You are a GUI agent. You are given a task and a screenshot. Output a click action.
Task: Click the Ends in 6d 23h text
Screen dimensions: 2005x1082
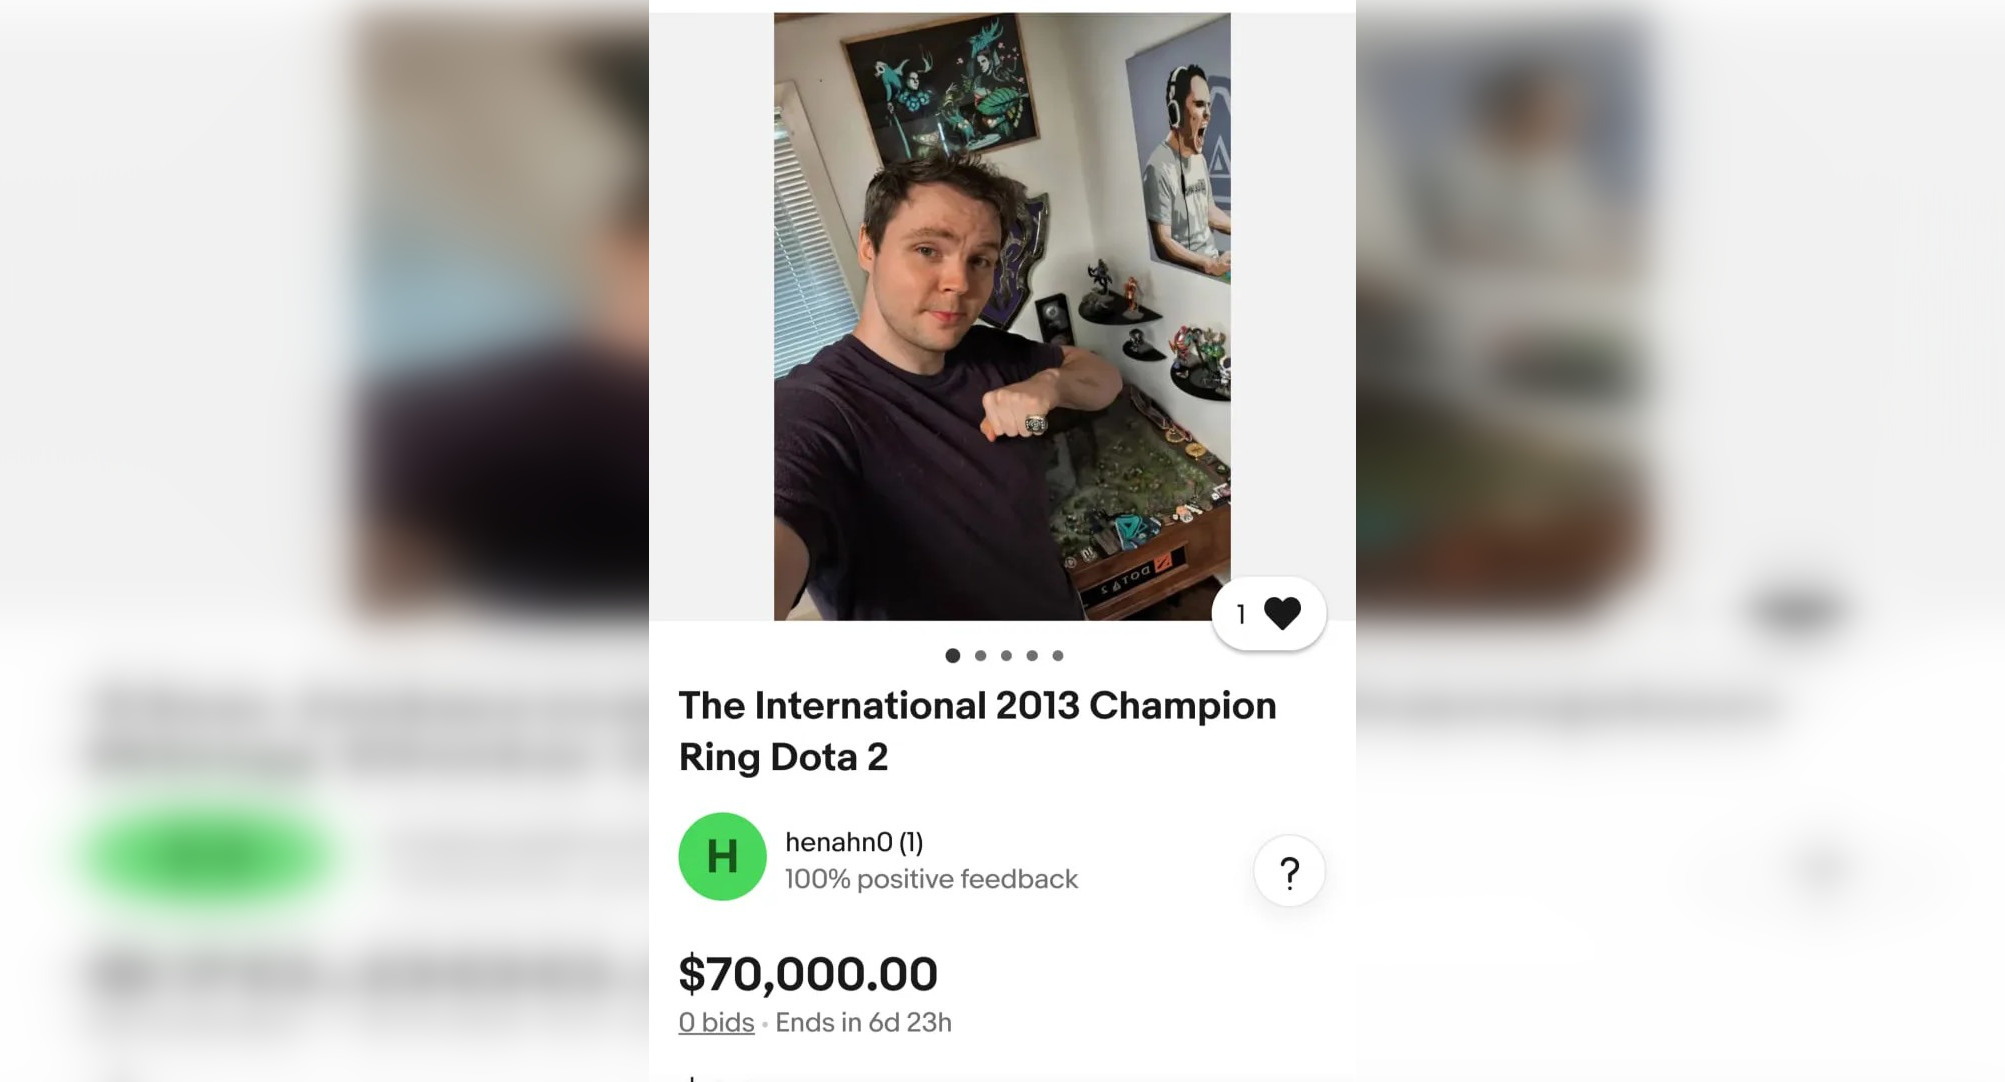tap(863, 1023)
